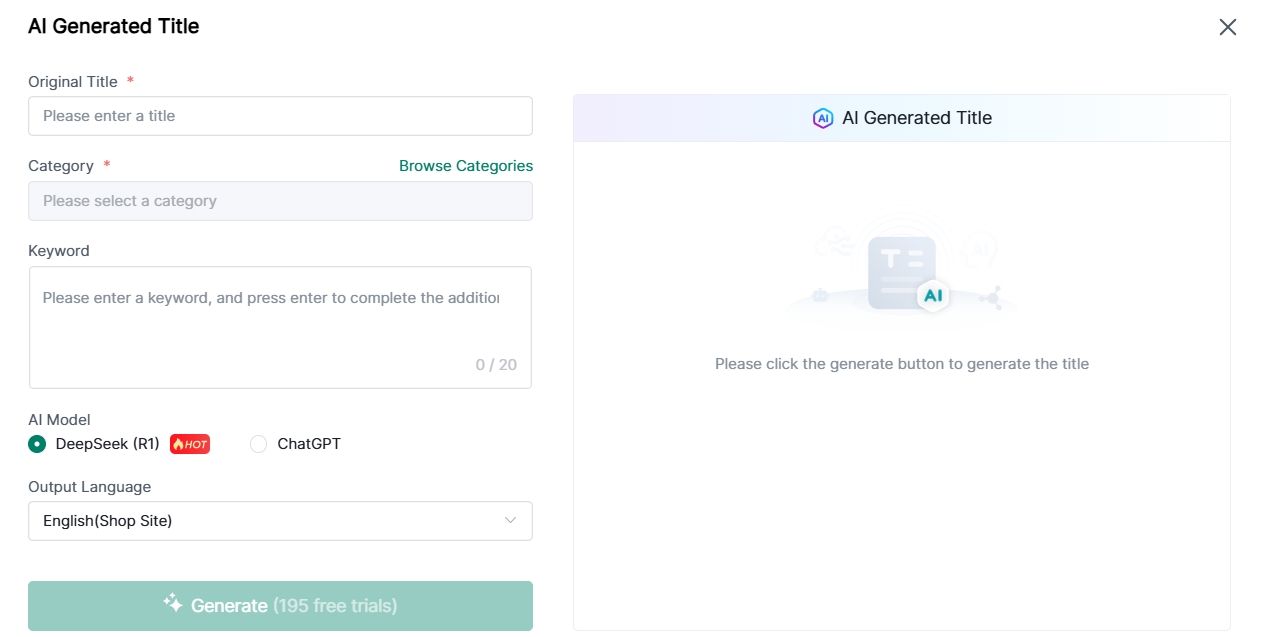Click the sparkle icon on the Generate button
This screenshot has width=1262, height=637.
(173, 605)
